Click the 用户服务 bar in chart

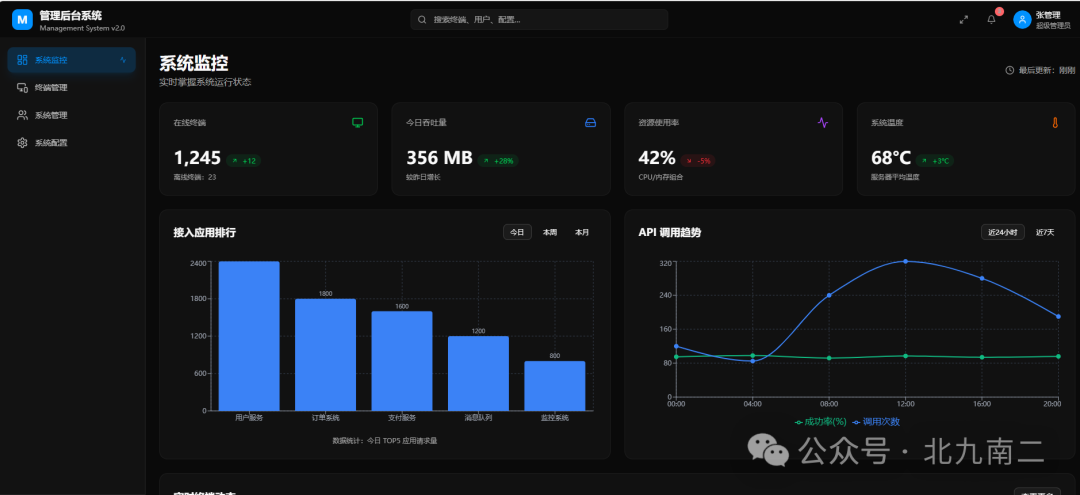(249, 336)
